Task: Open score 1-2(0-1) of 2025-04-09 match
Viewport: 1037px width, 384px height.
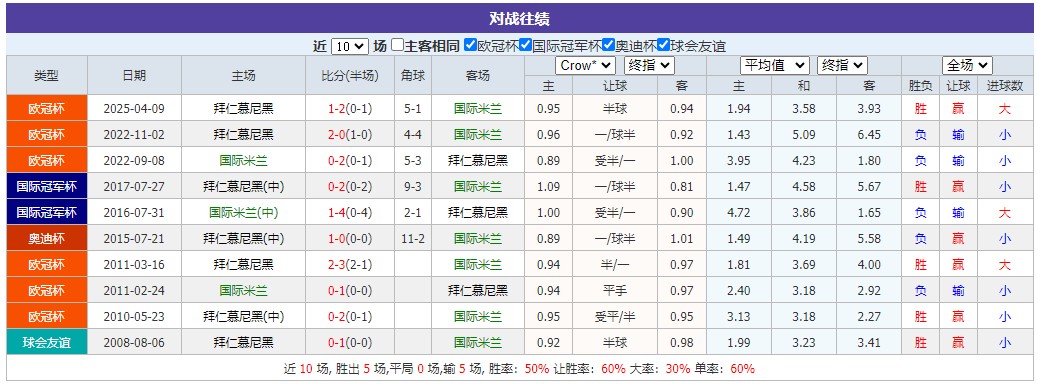Action: point(350,108)
